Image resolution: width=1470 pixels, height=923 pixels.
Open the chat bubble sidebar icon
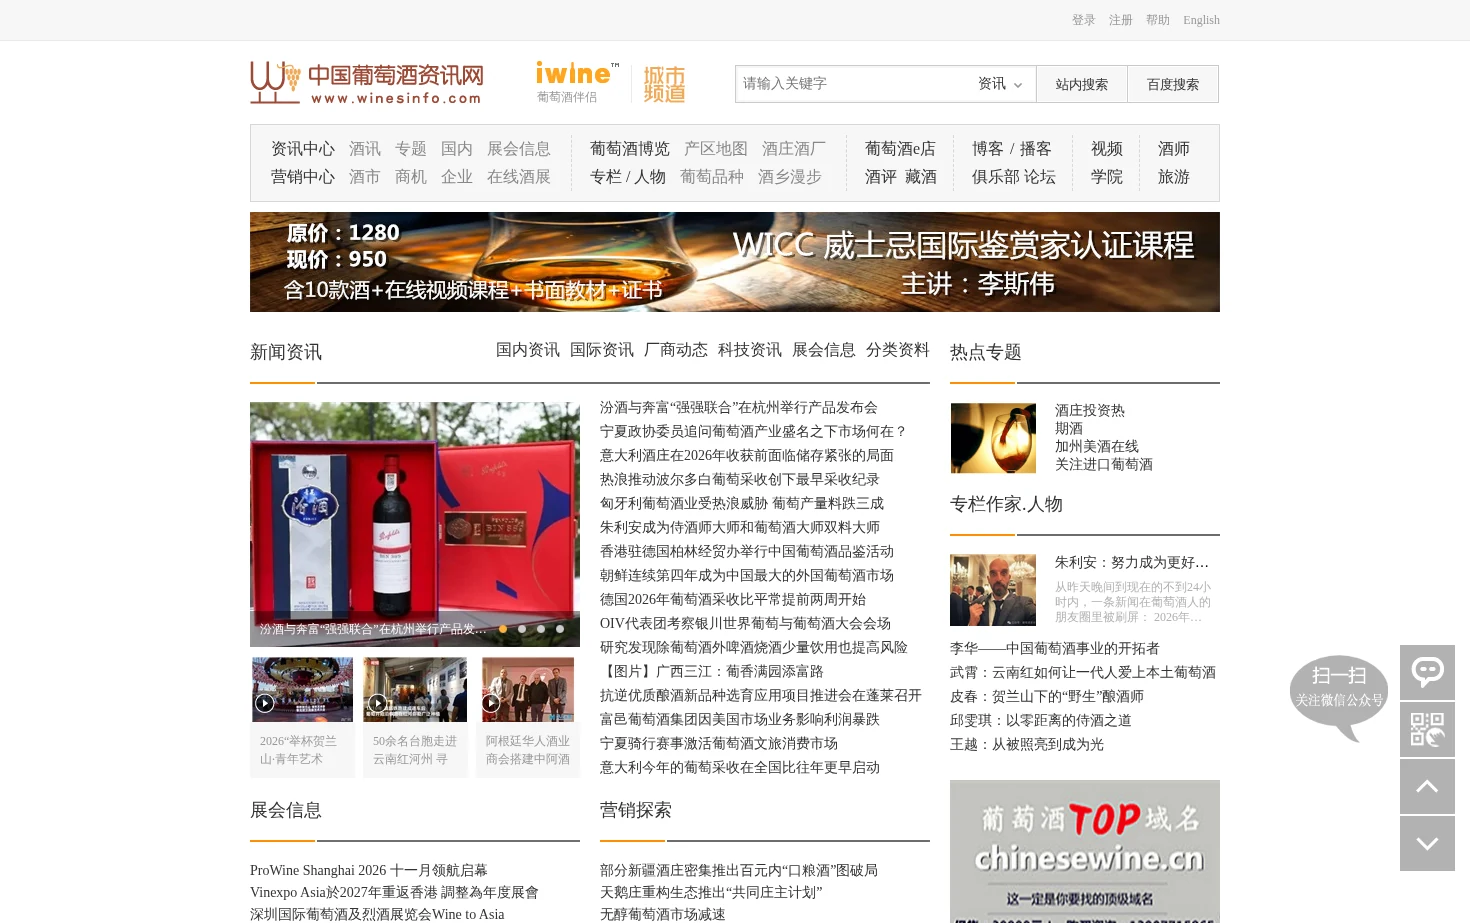click(1427, 672)
